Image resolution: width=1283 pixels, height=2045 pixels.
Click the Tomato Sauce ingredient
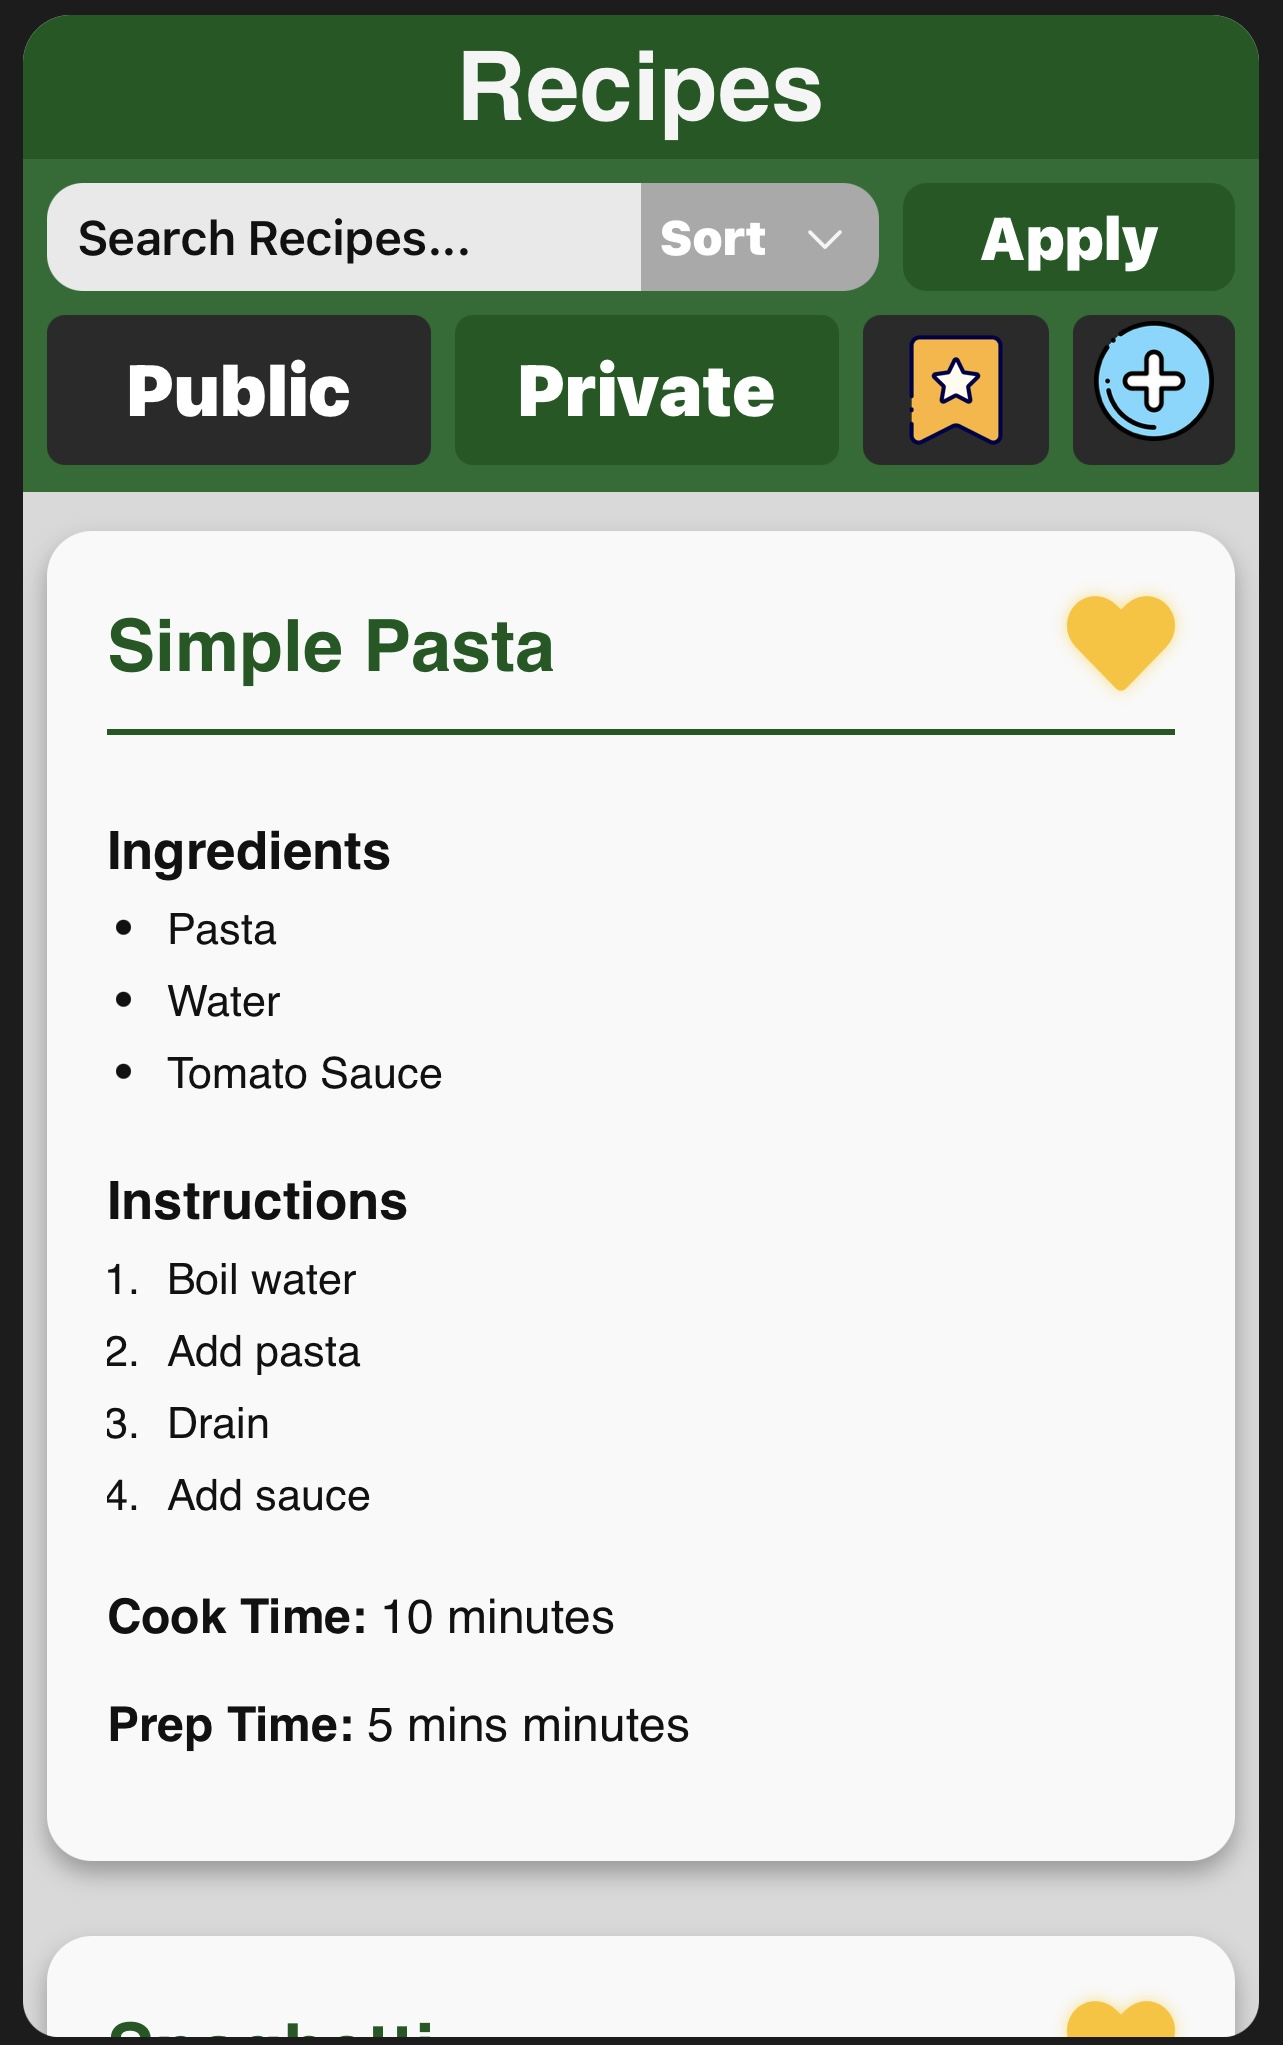(x=305, y=1074)
